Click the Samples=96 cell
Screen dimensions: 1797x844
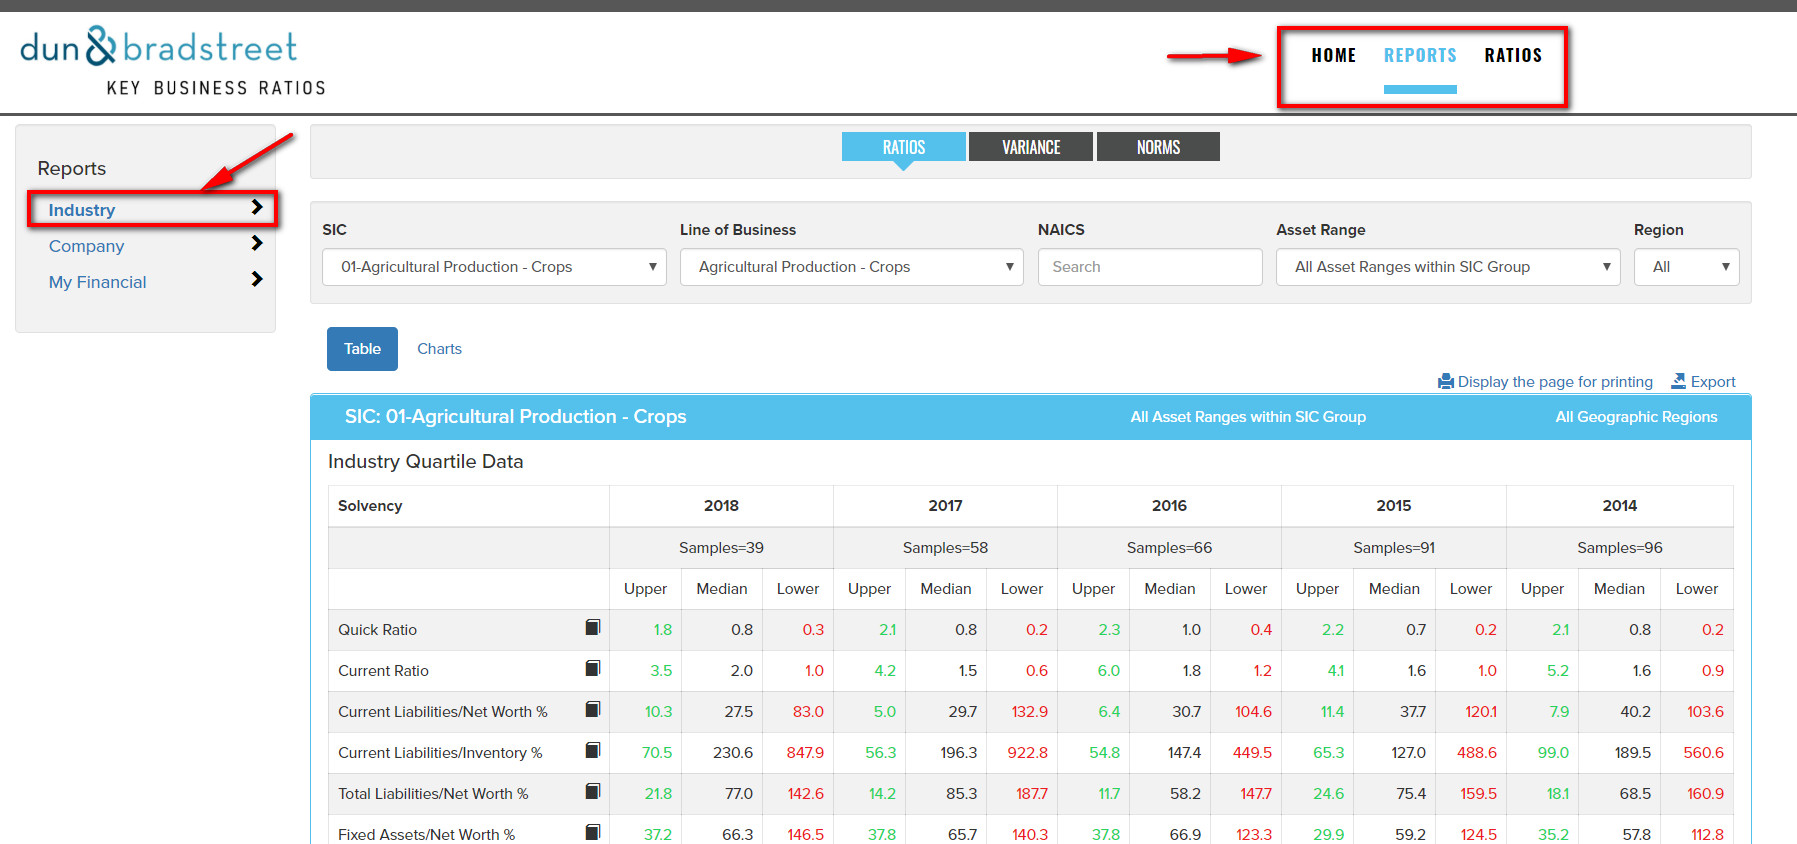point(1620,548)
